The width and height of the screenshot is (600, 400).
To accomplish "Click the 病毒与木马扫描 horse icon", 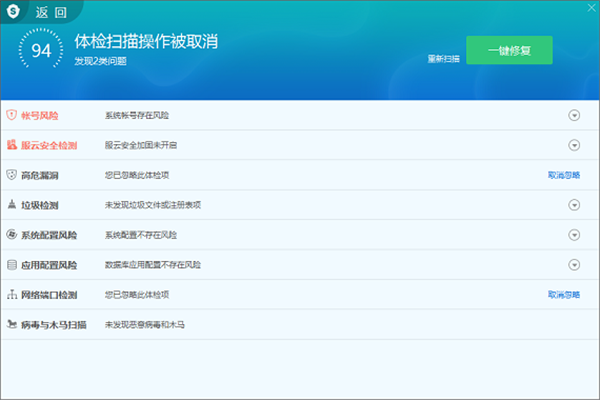I will pyautogui.click(x=12, y=325).
